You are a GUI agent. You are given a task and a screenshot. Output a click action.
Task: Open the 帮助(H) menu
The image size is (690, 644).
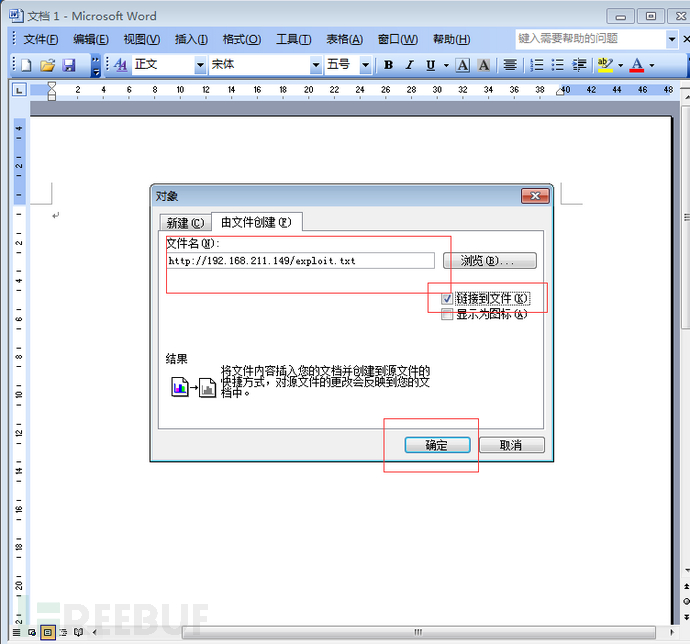click(x=451, y=40)
